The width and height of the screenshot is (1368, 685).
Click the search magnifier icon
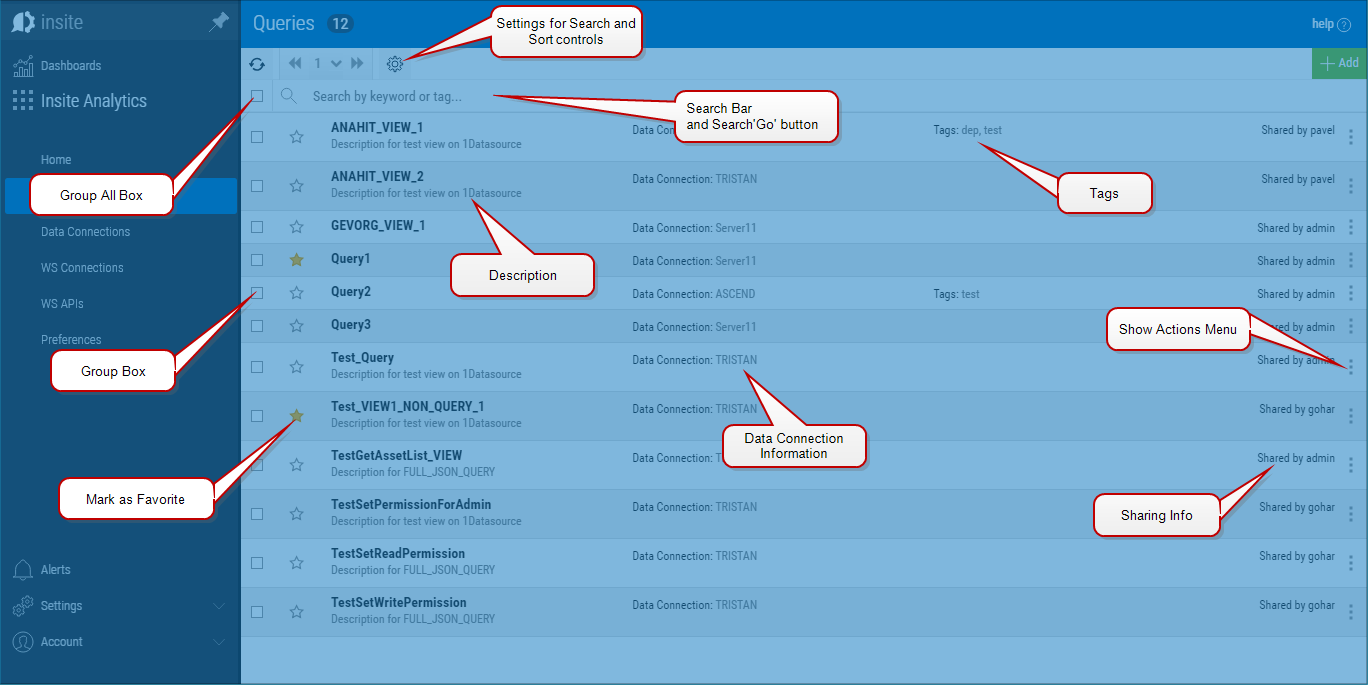pos(290,97)
